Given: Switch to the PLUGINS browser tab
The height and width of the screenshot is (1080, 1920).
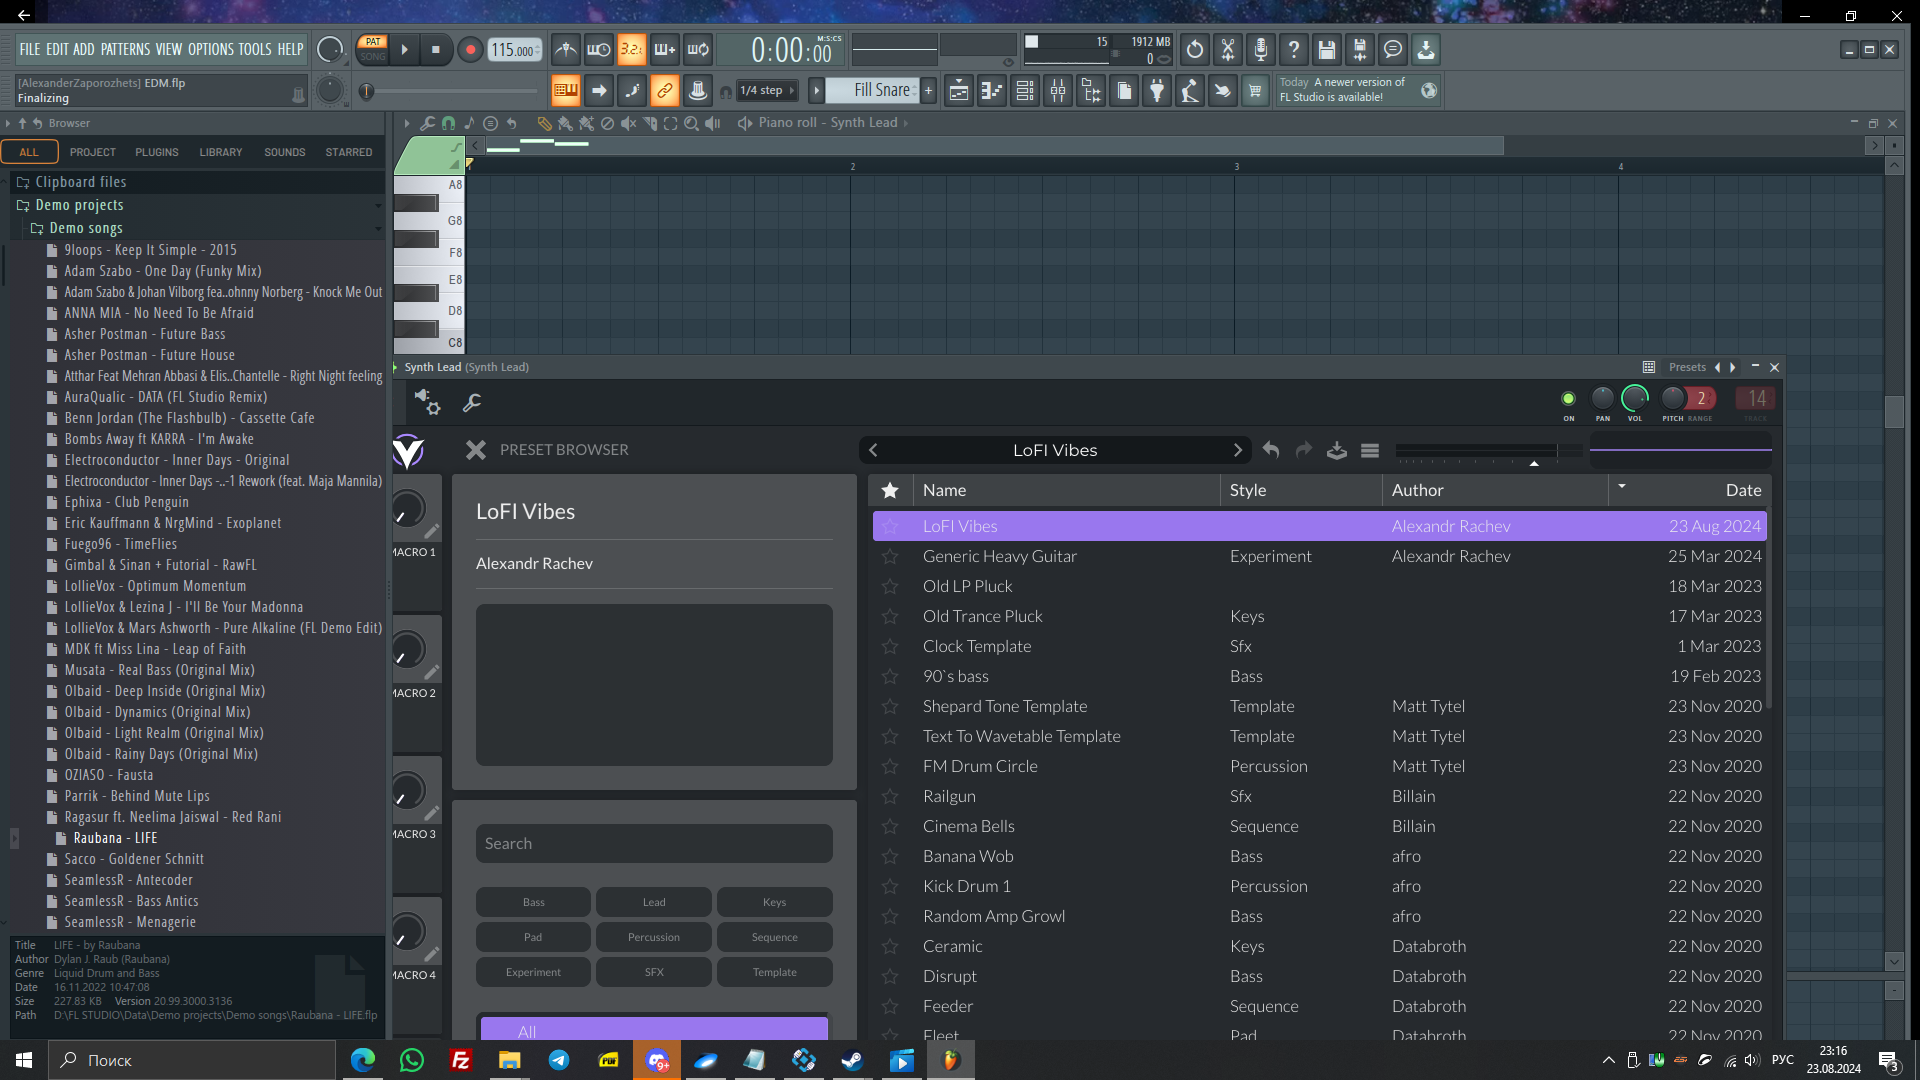Looking at the screenshot, I should click(x=157, y=153).
